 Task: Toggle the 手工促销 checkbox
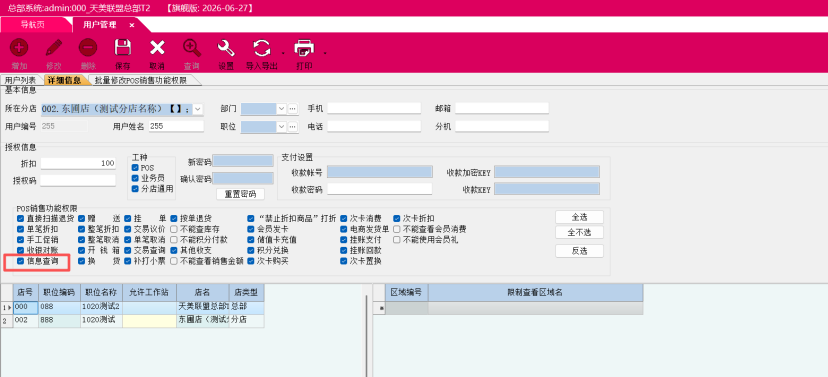(21, 240)
